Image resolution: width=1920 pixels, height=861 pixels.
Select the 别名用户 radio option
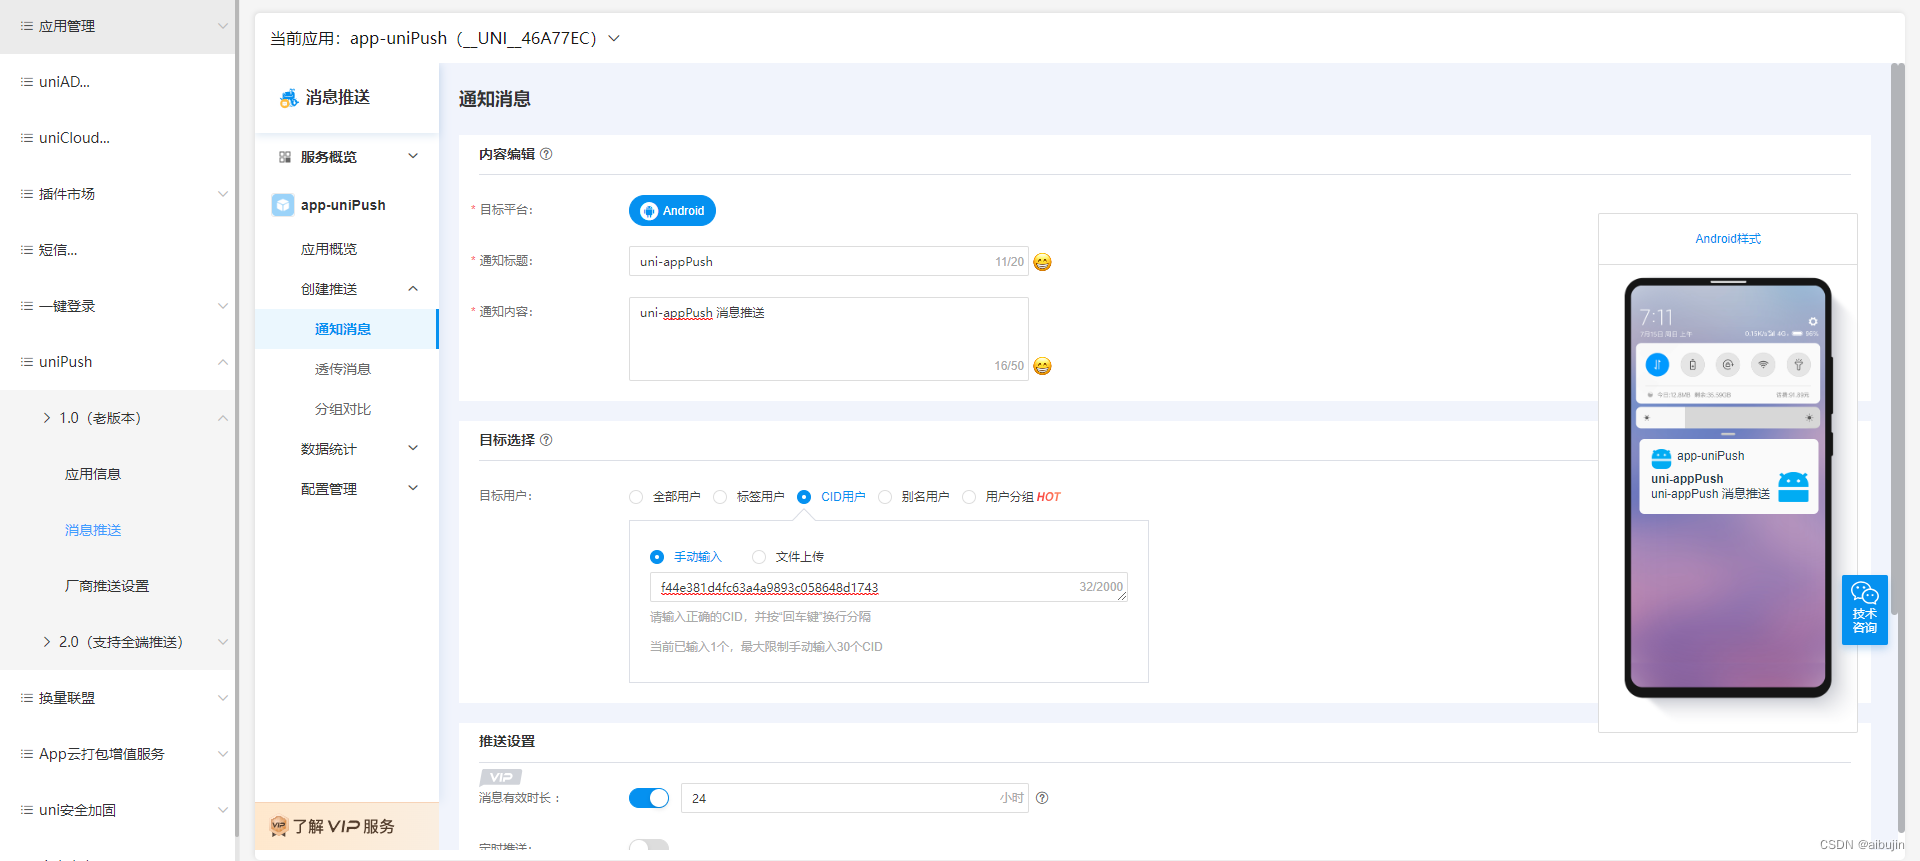pyautogui.click(x=885, y=497)
